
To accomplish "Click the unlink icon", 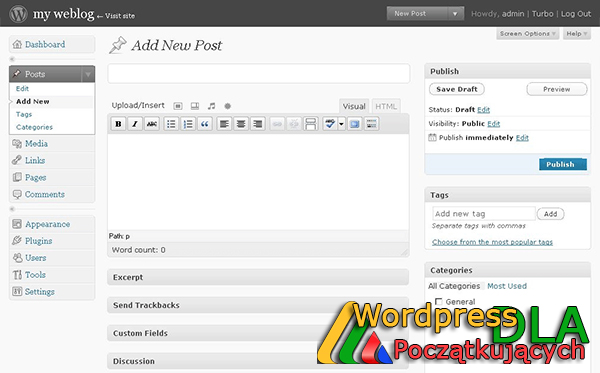I will (x=294, y=124).
